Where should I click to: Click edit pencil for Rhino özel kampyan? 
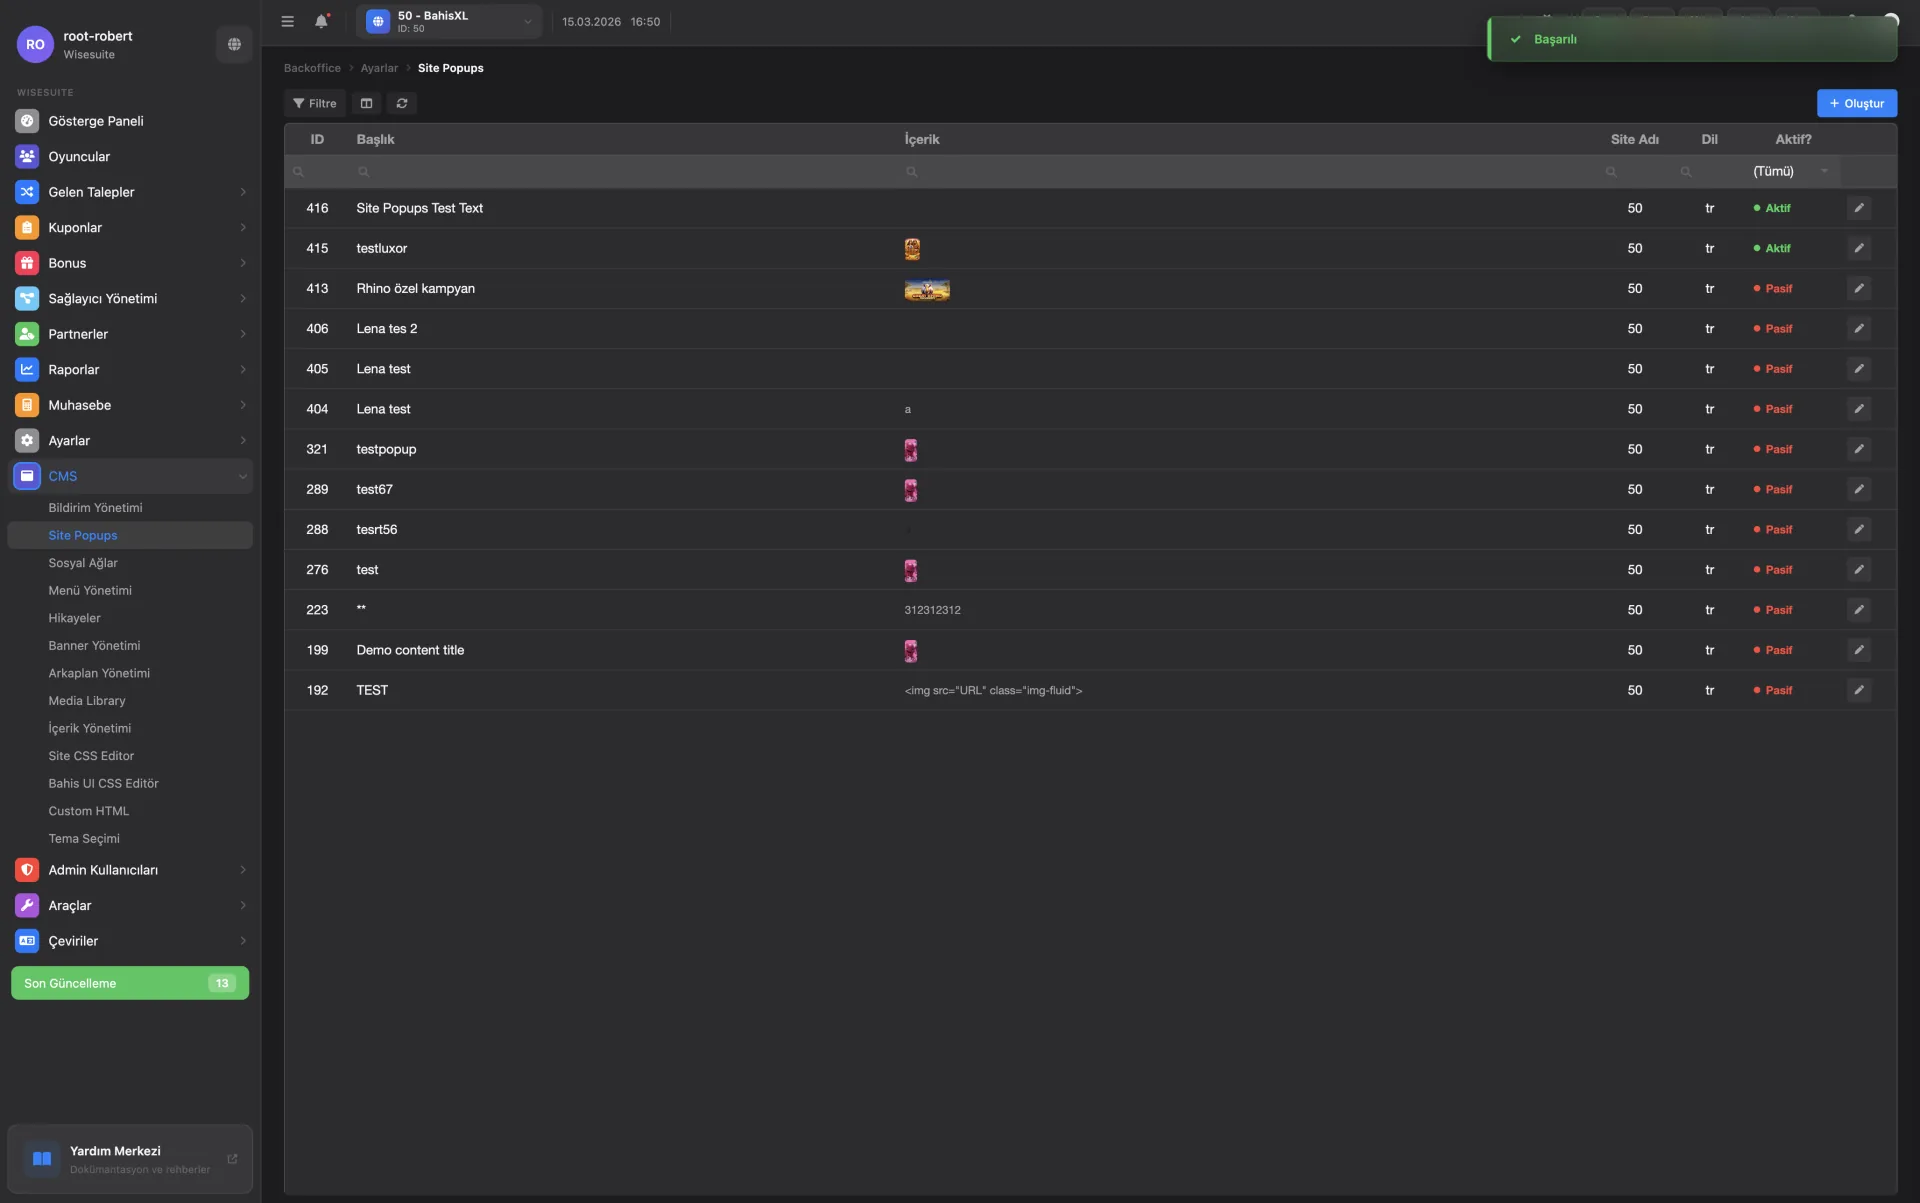1858,288
